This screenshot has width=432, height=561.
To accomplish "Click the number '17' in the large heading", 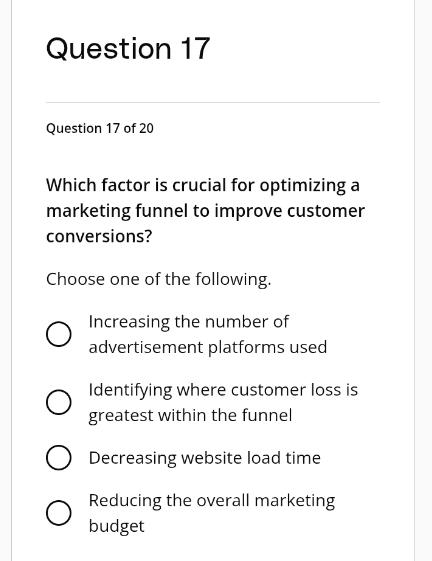I will [x=195, y=48].
